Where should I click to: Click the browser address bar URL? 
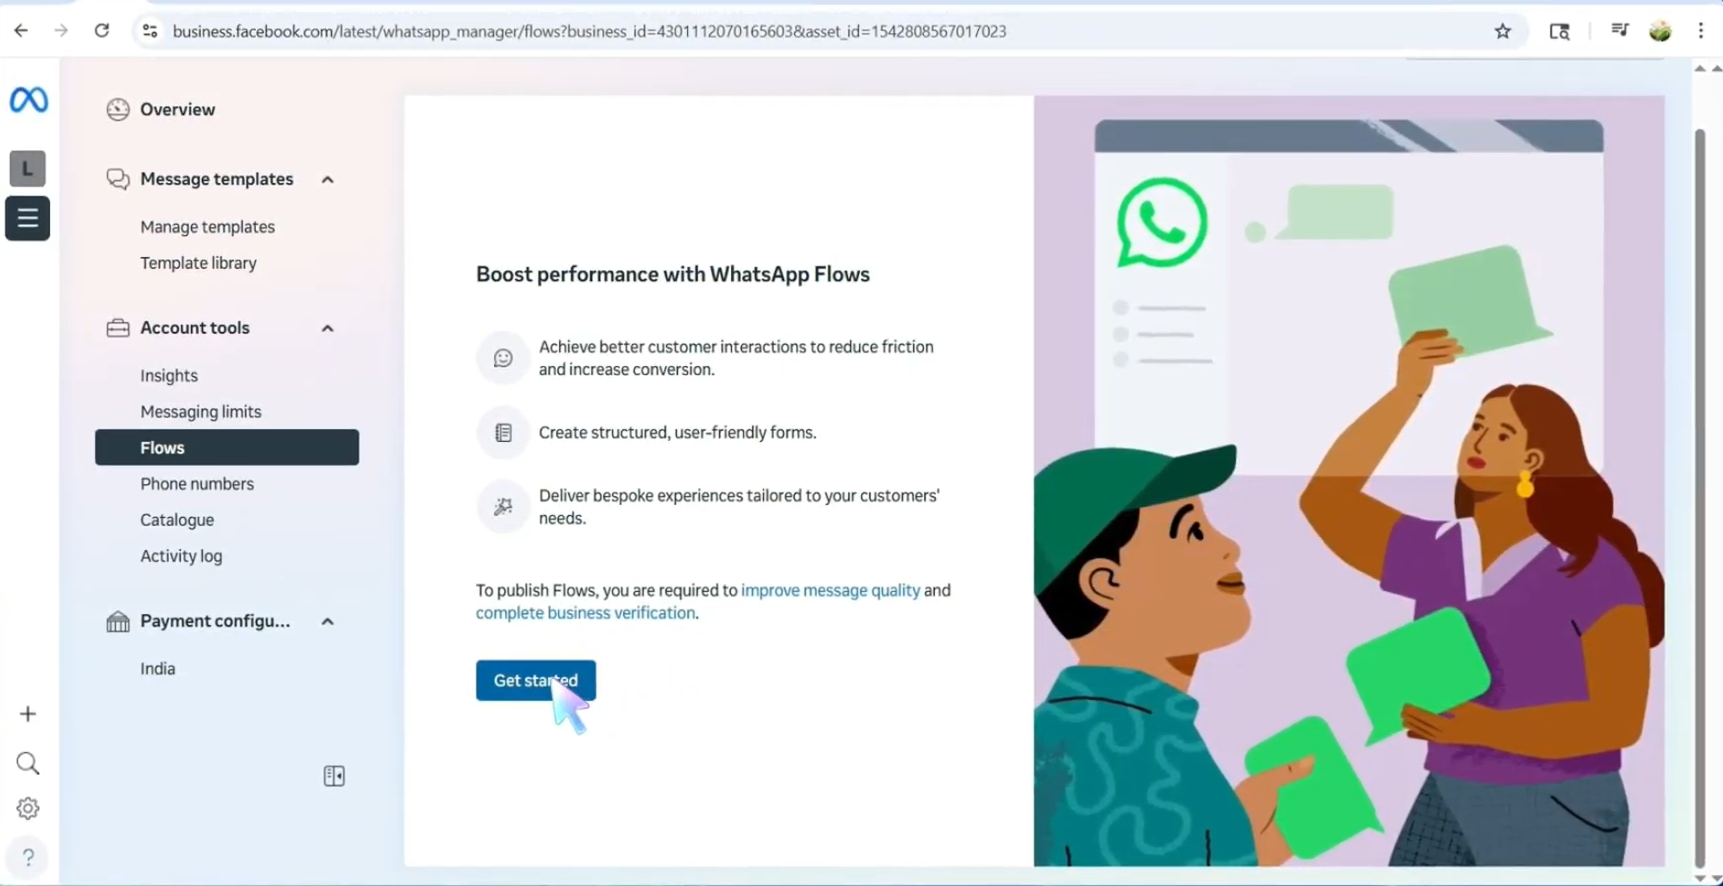(589, 31)
